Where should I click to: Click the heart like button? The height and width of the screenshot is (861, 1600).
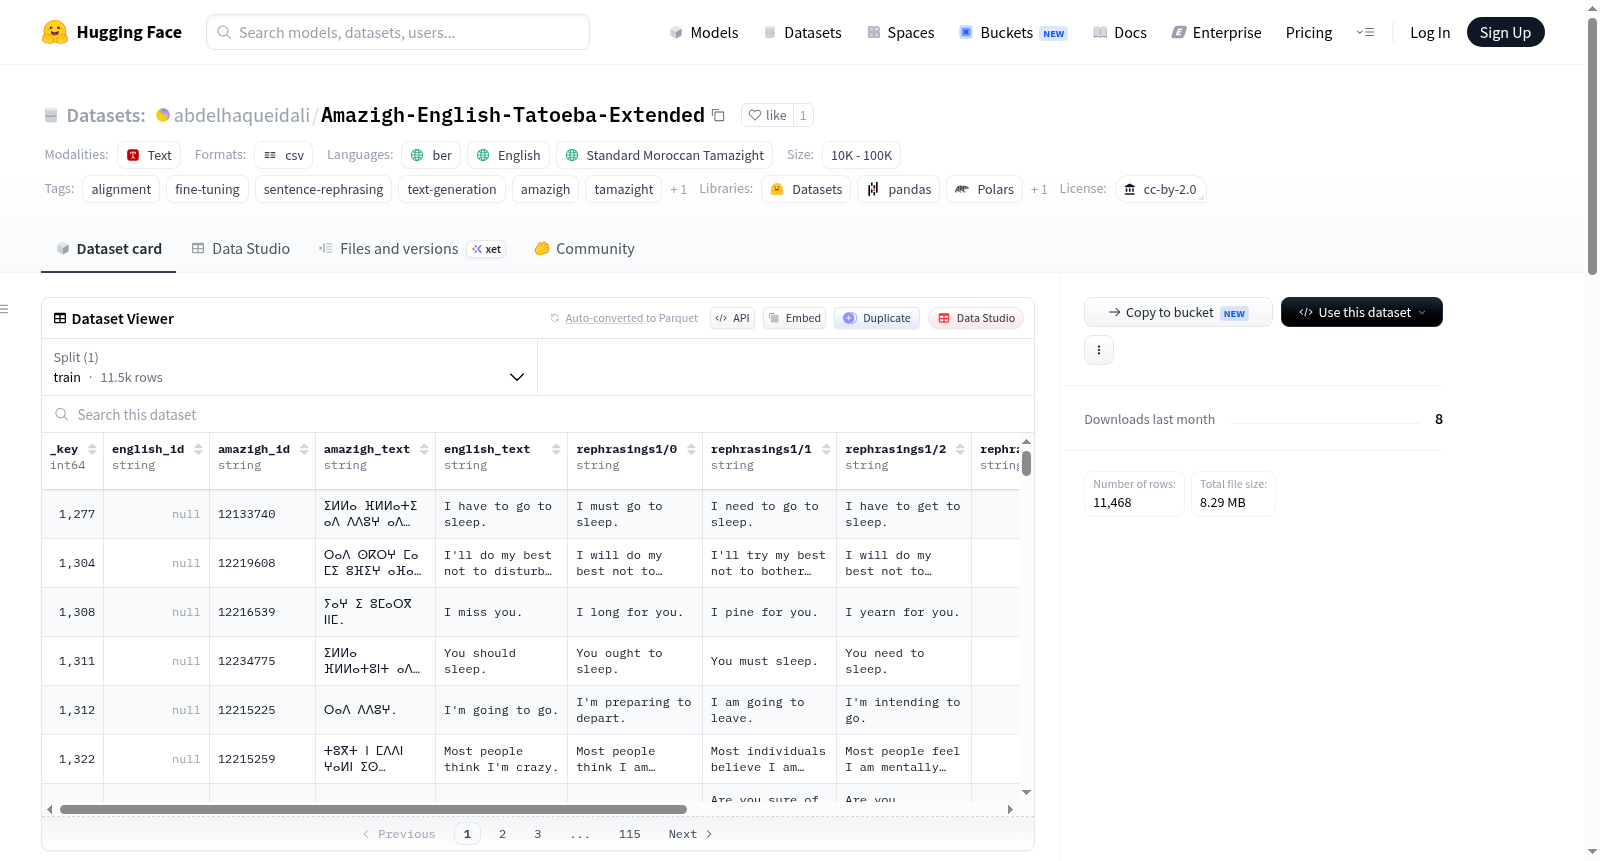pos(768,115)
